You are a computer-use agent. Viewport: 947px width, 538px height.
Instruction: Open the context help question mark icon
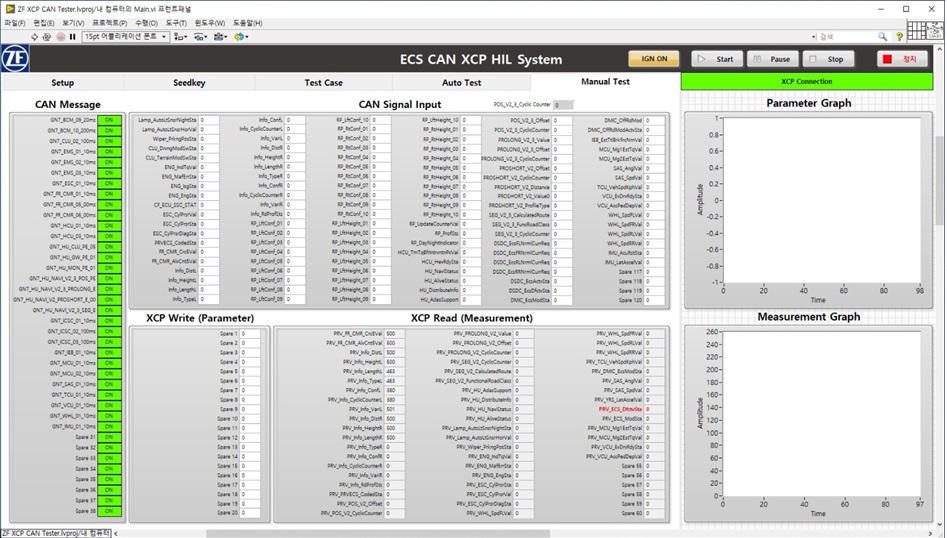tap(899, 36)
